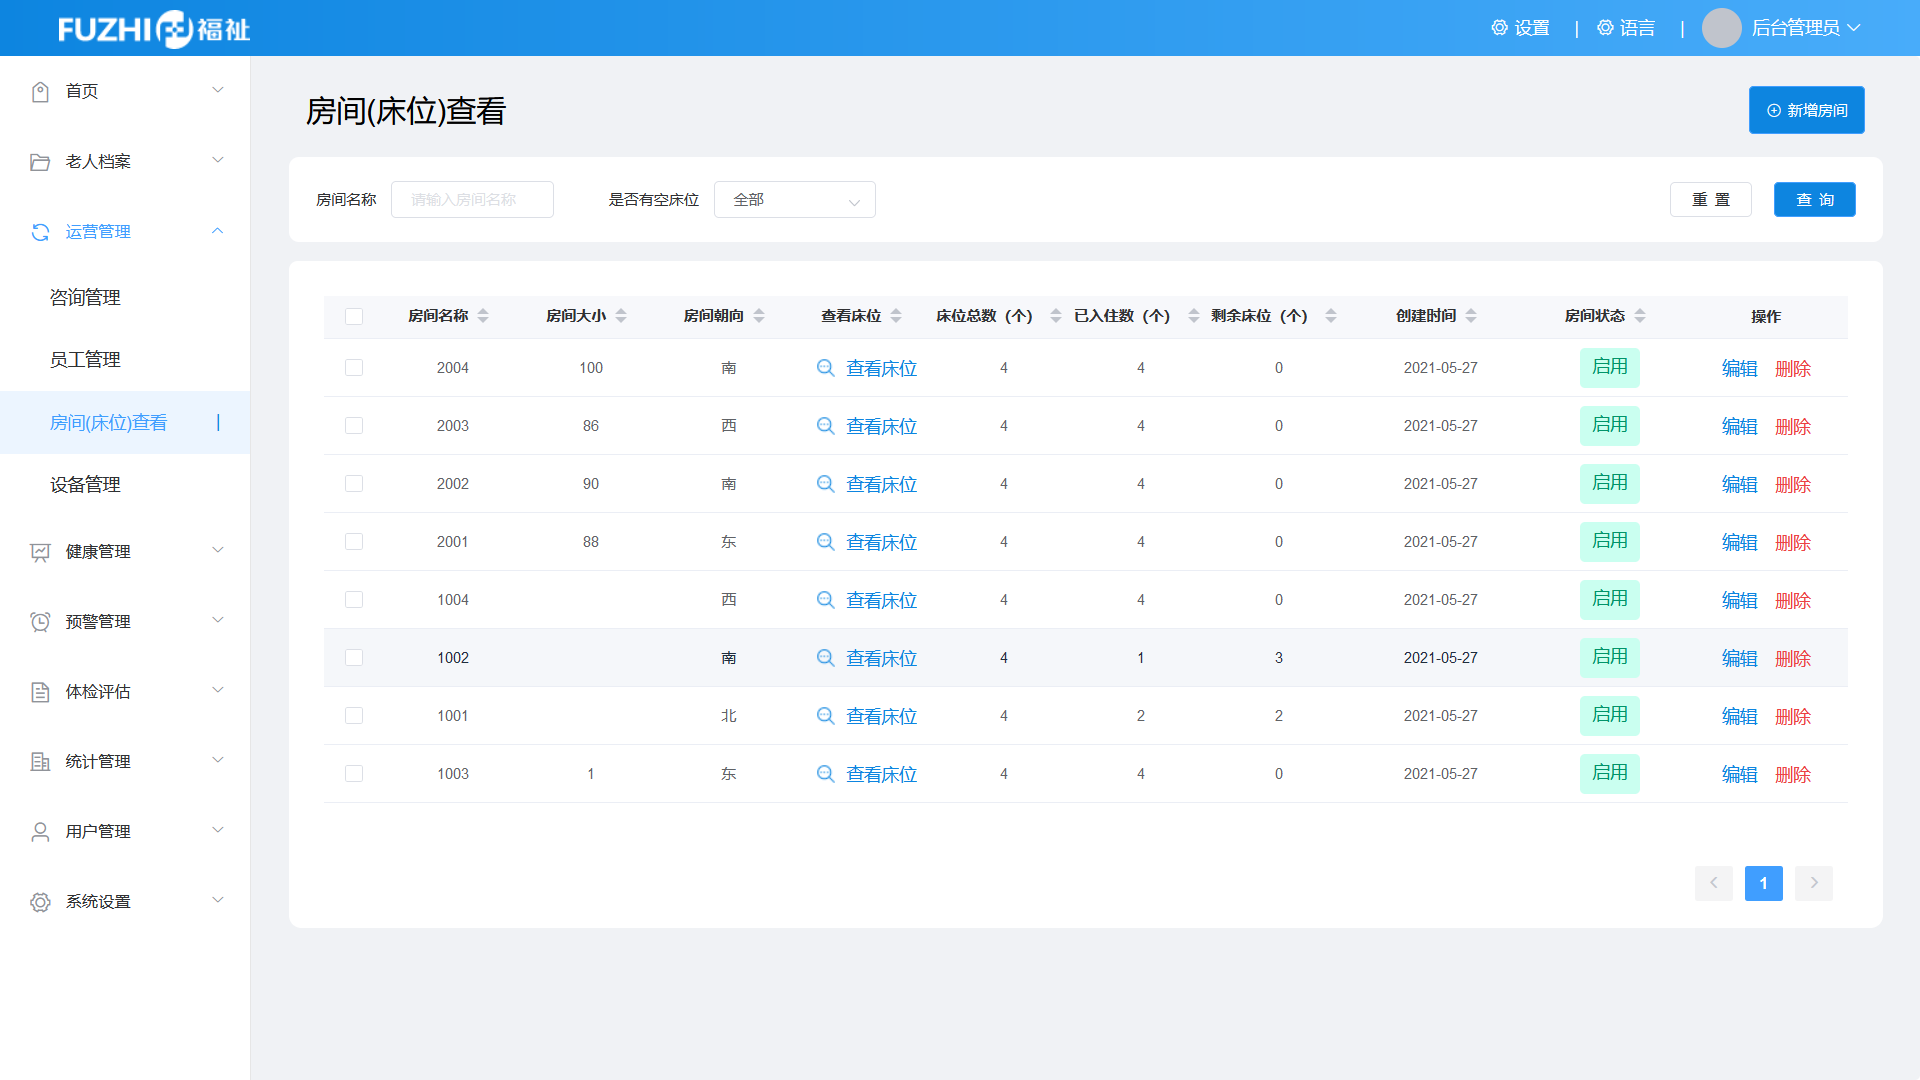Screen dimensions: 1920x1080
Task: Check the box for room 1003
Action: click(354, 774)
